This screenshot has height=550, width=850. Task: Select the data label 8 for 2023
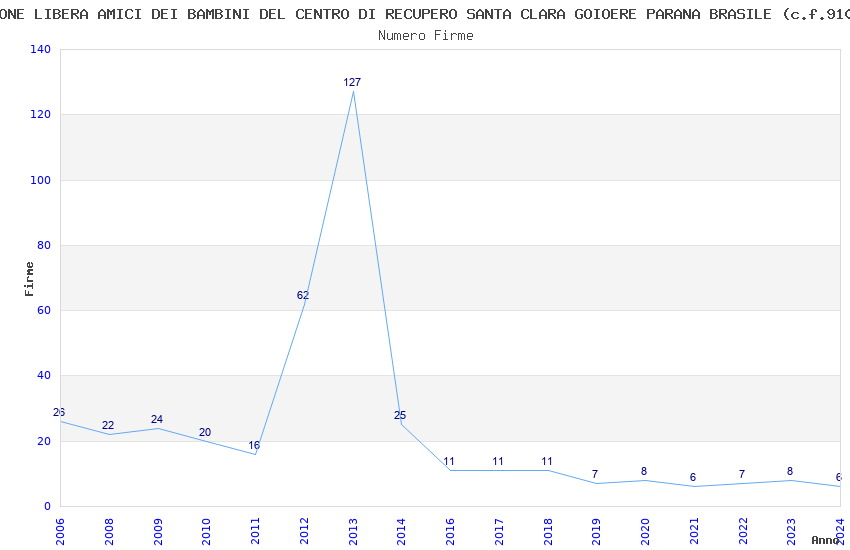click(x=790, y=471)
